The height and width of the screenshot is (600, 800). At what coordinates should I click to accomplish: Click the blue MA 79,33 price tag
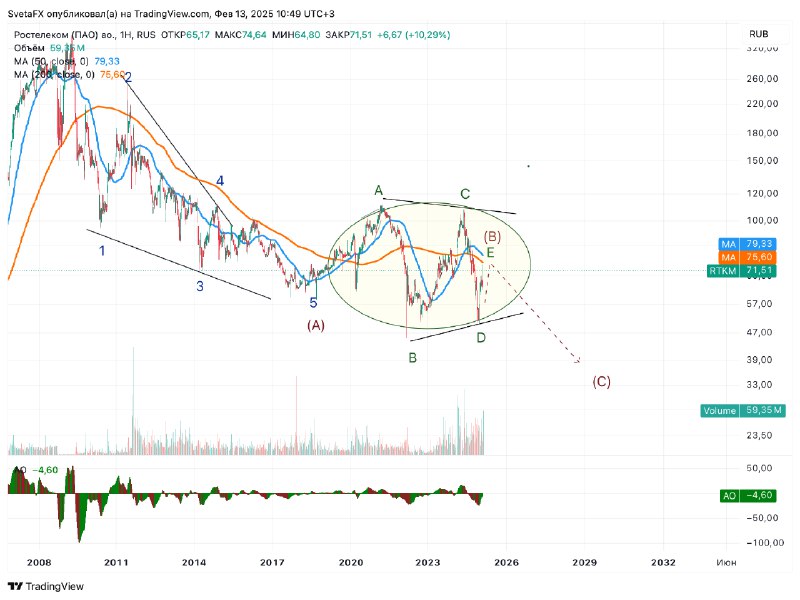(747, 244)
